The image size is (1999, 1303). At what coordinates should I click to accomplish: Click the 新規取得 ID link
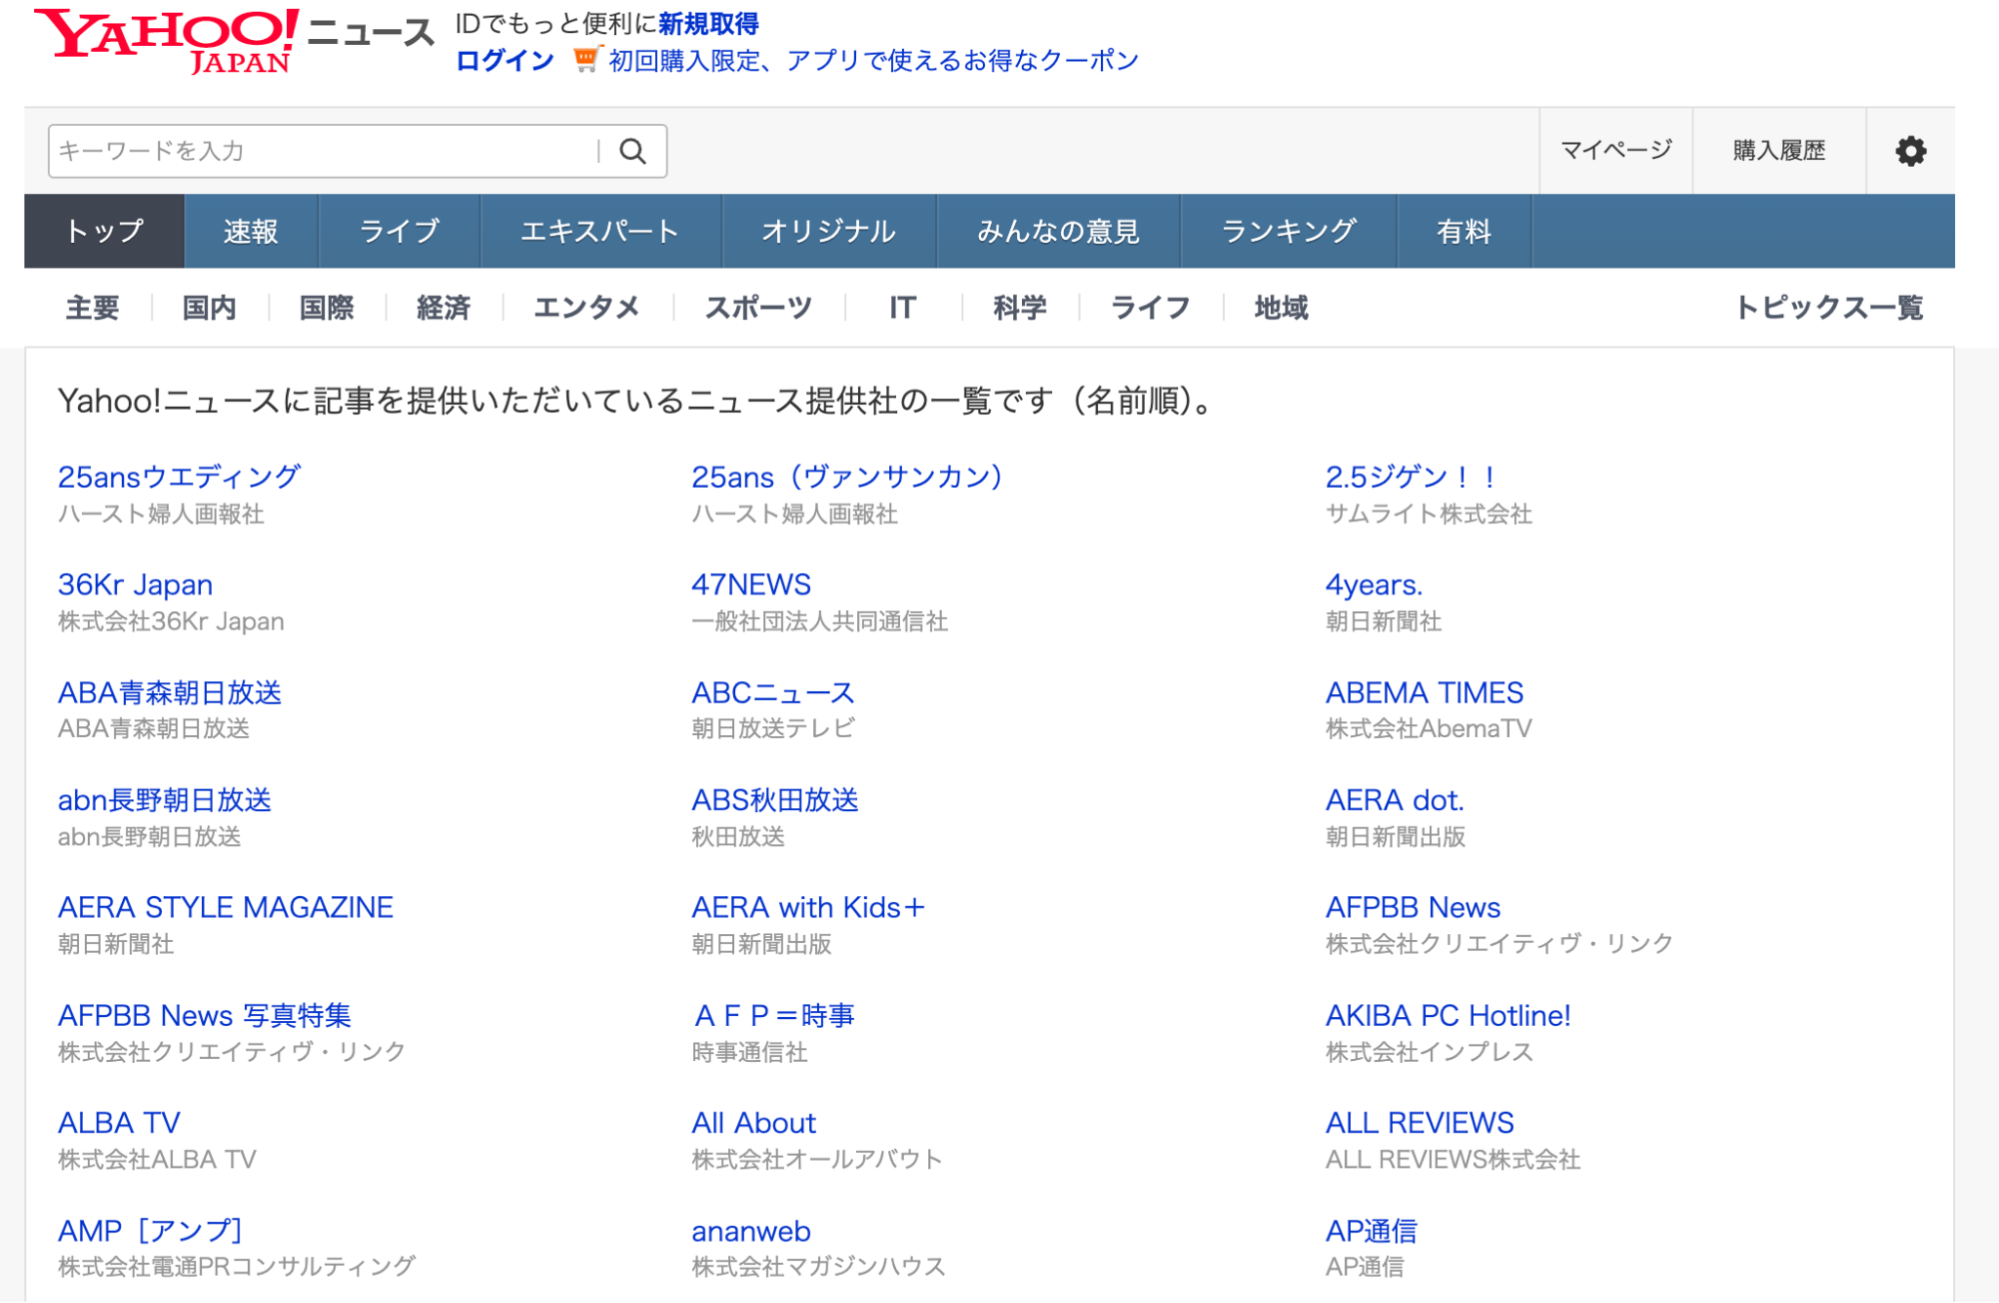tap(708, 23)
